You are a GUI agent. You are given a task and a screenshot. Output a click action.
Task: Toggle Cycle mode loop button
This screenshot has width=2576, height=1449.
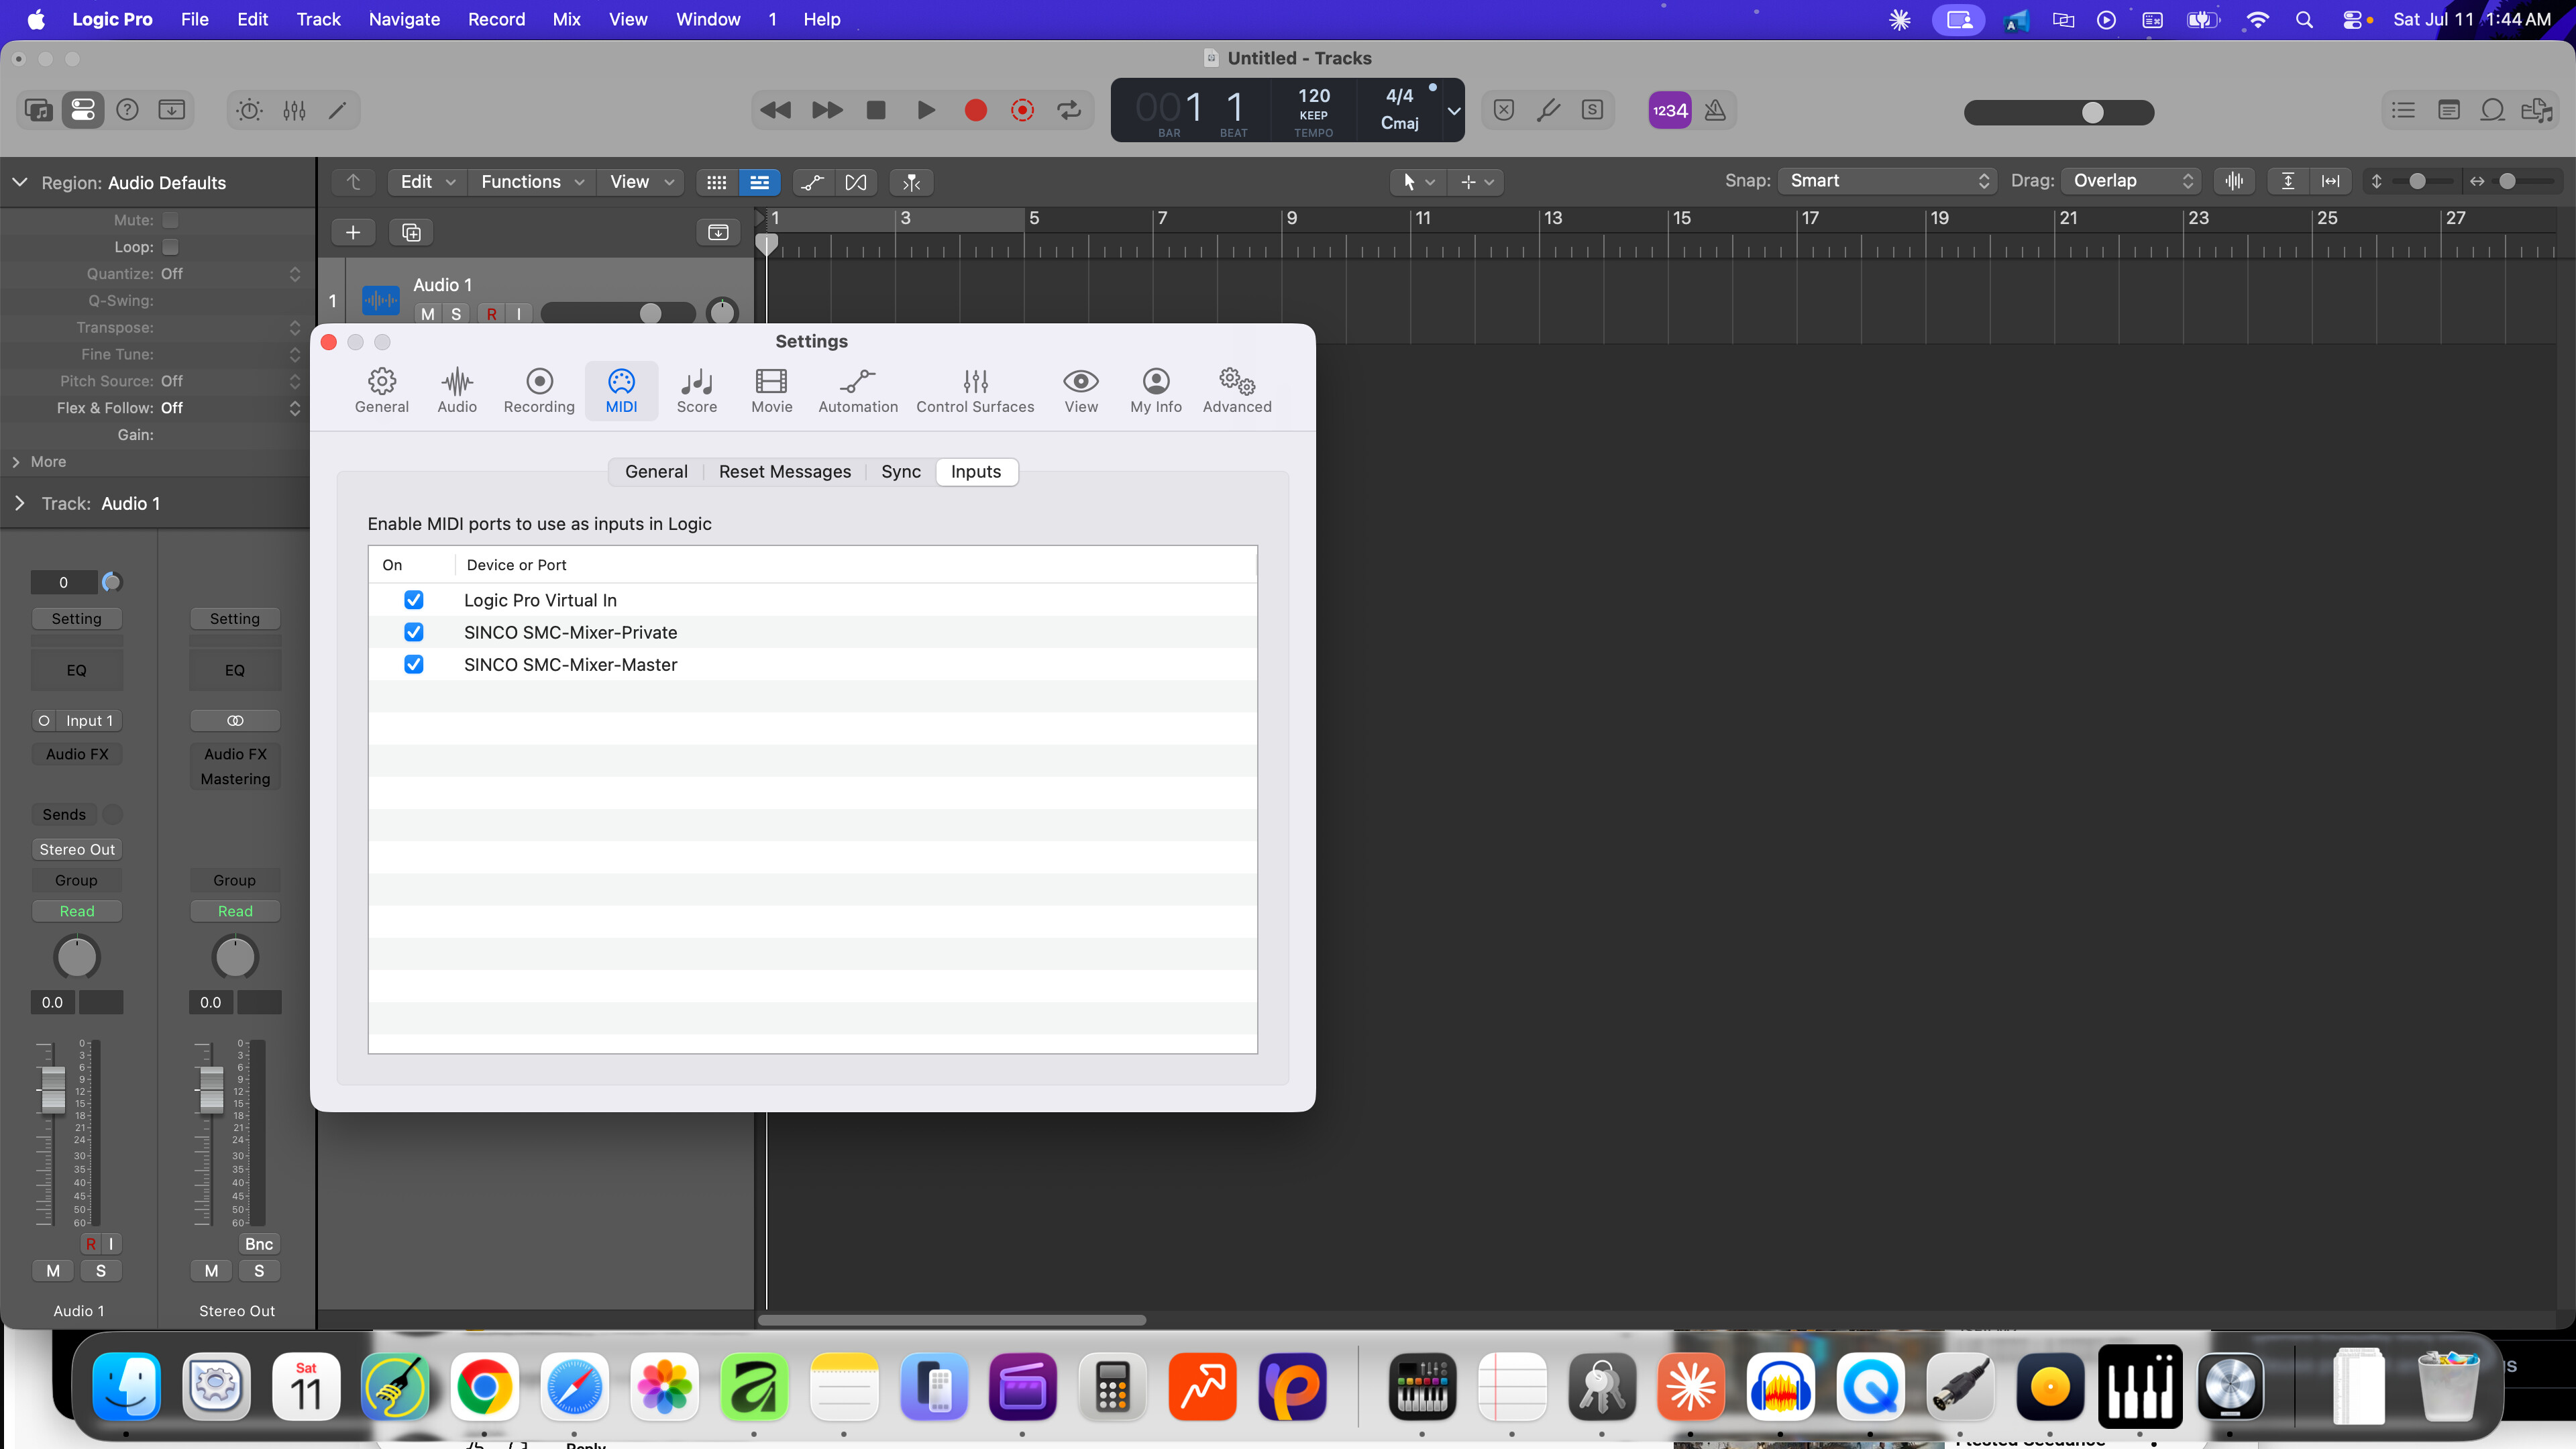[1069, 110]
